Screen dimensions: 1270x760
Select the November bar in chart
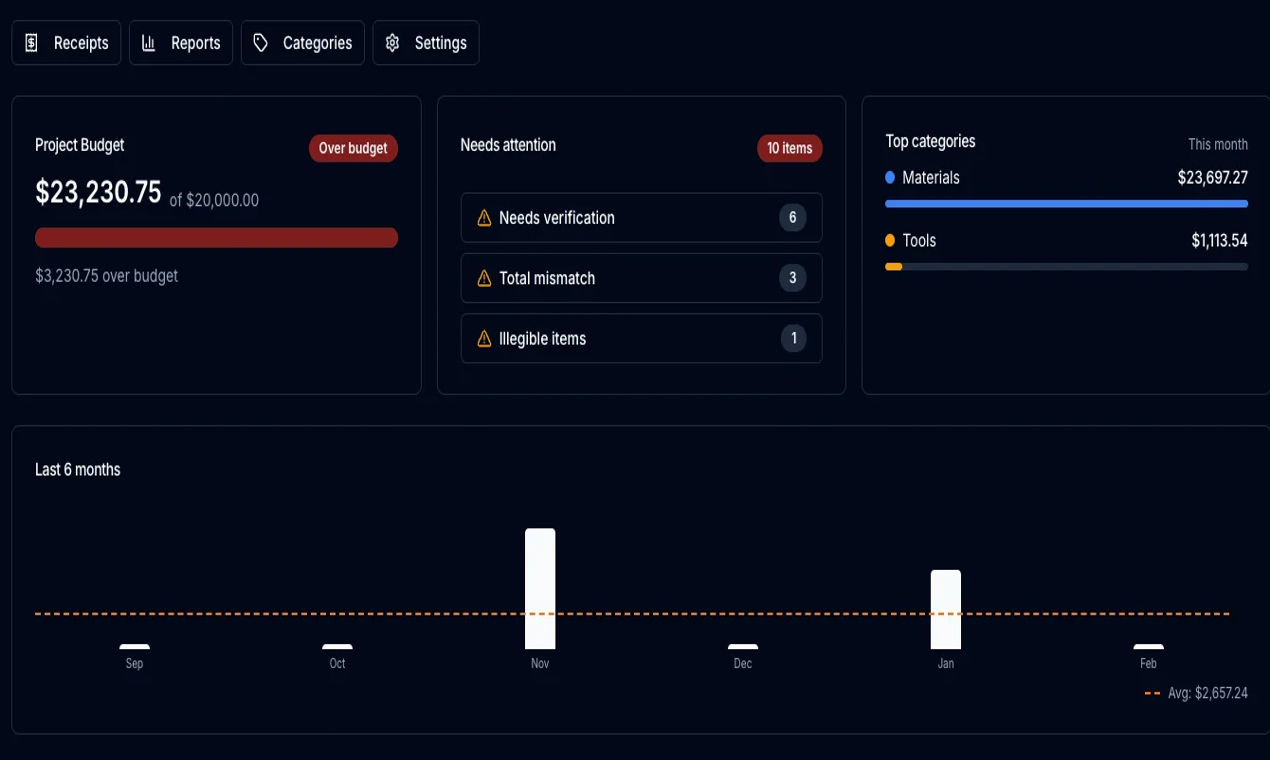tap(540, 588)
